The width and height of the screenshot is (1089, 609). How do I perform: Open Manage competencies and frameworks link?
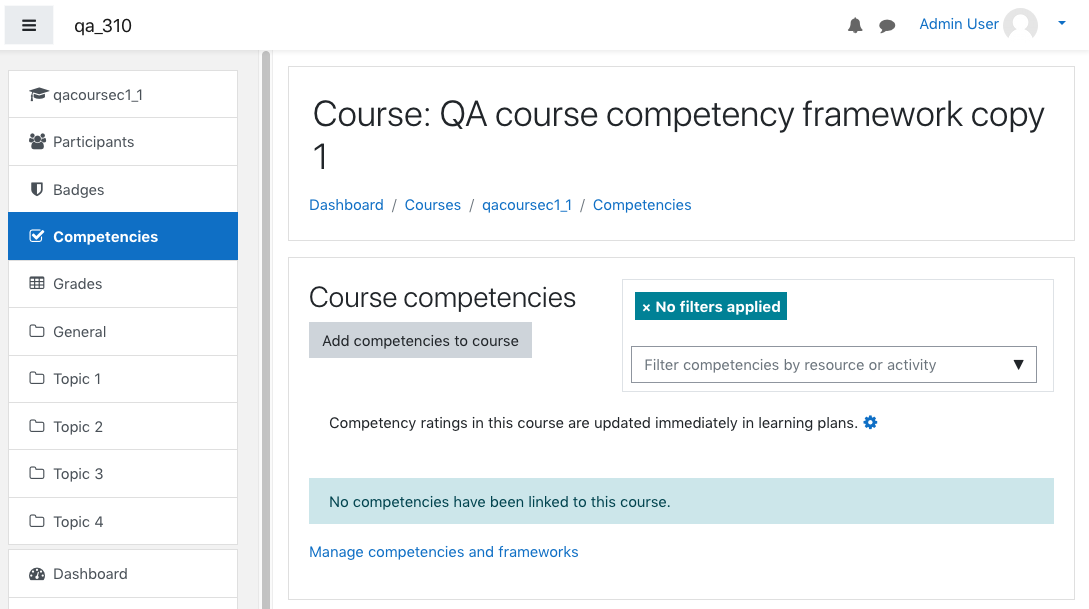coord(443,551)
